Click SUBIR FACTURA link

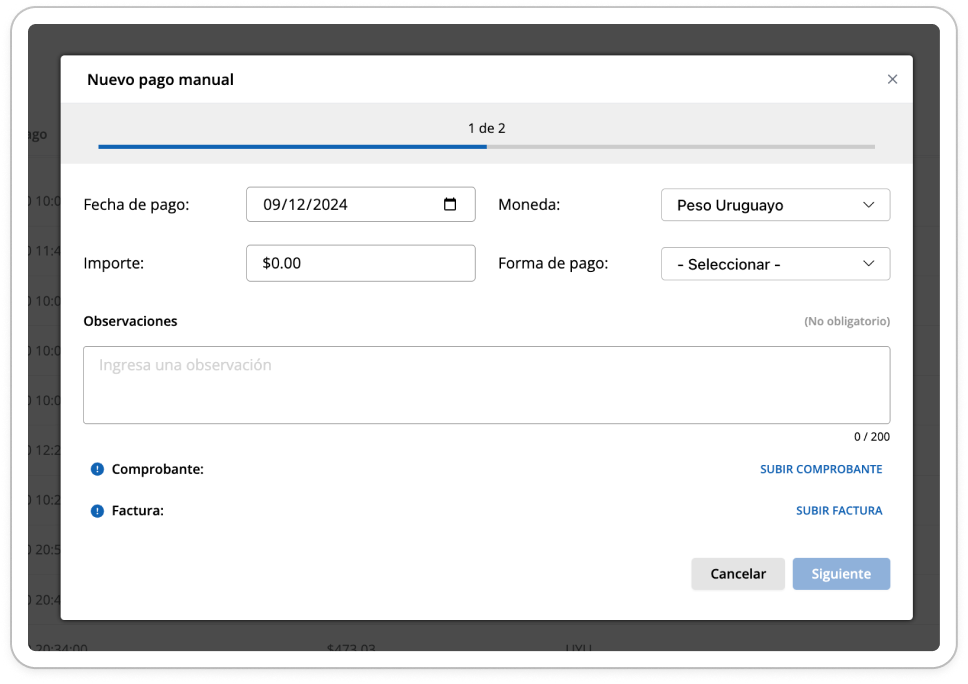click(839, 511)
